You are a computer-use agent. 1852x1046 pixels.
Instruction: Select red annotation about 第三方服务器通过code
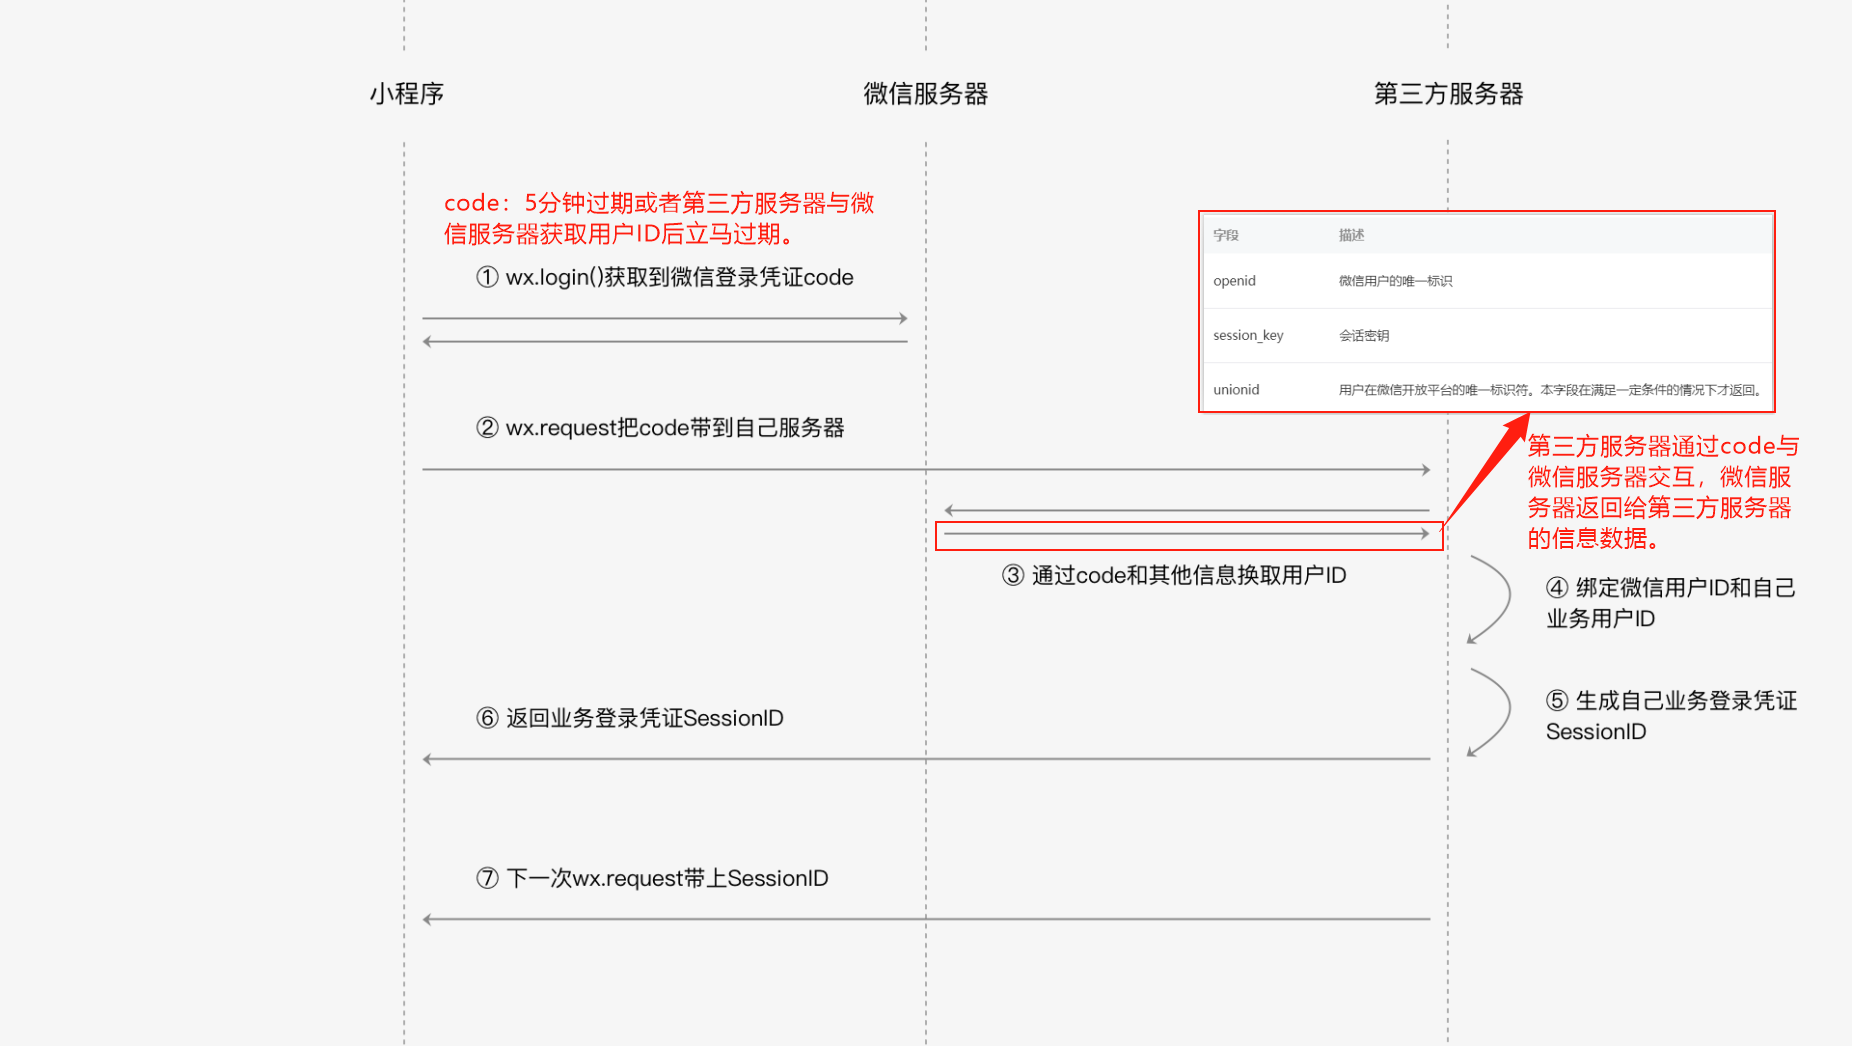coord(1662,492)
